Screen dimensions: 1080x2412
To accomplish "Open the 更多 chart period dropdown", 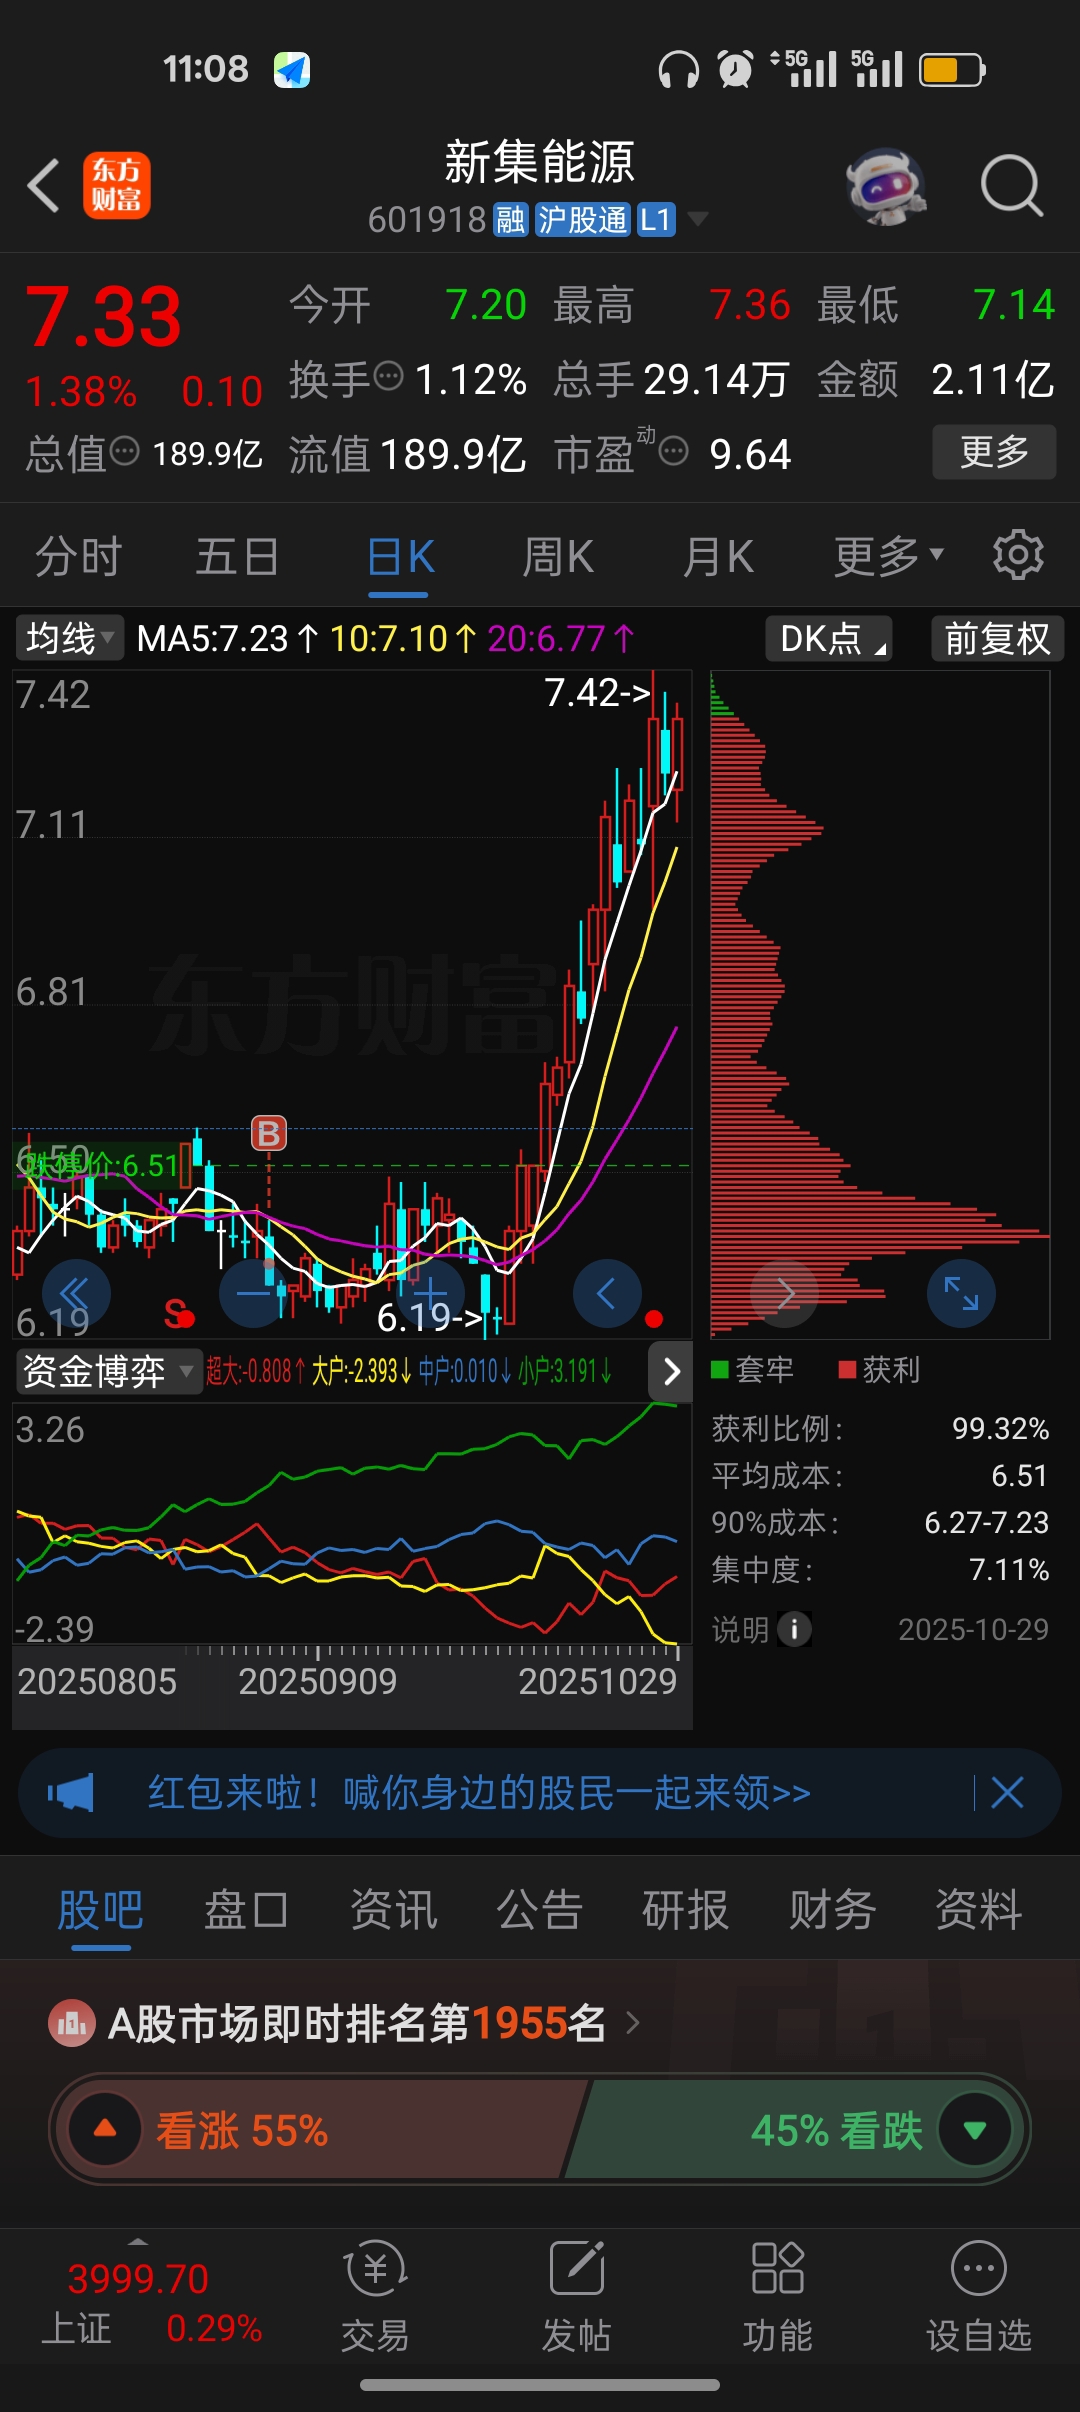I will (889, 556).
